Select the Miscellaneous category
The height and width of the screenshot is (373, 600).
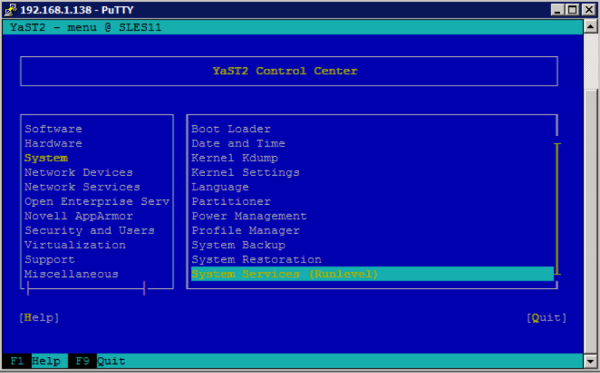pos(72,274)
